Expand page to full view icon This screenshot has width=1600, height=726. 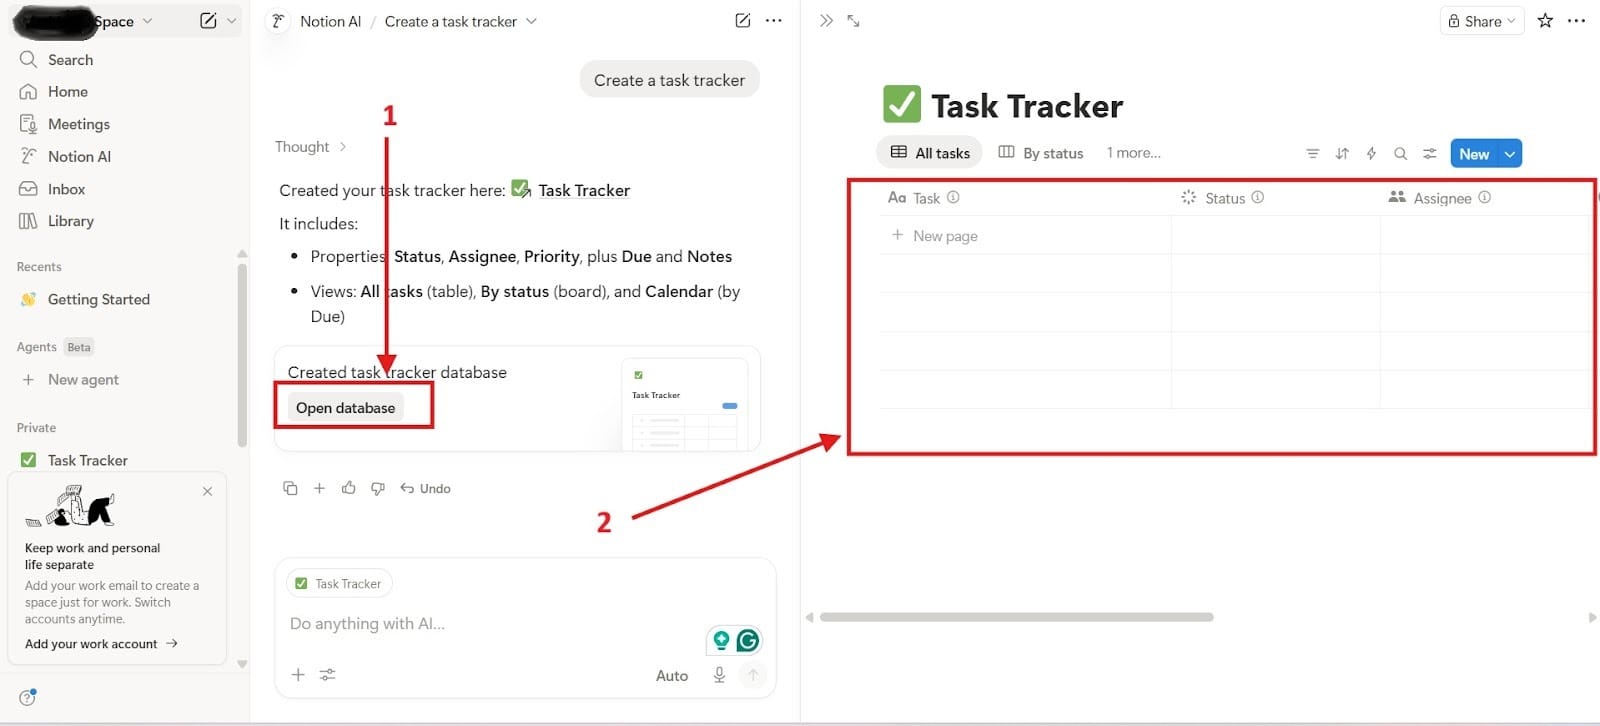[x=854, y=21]
